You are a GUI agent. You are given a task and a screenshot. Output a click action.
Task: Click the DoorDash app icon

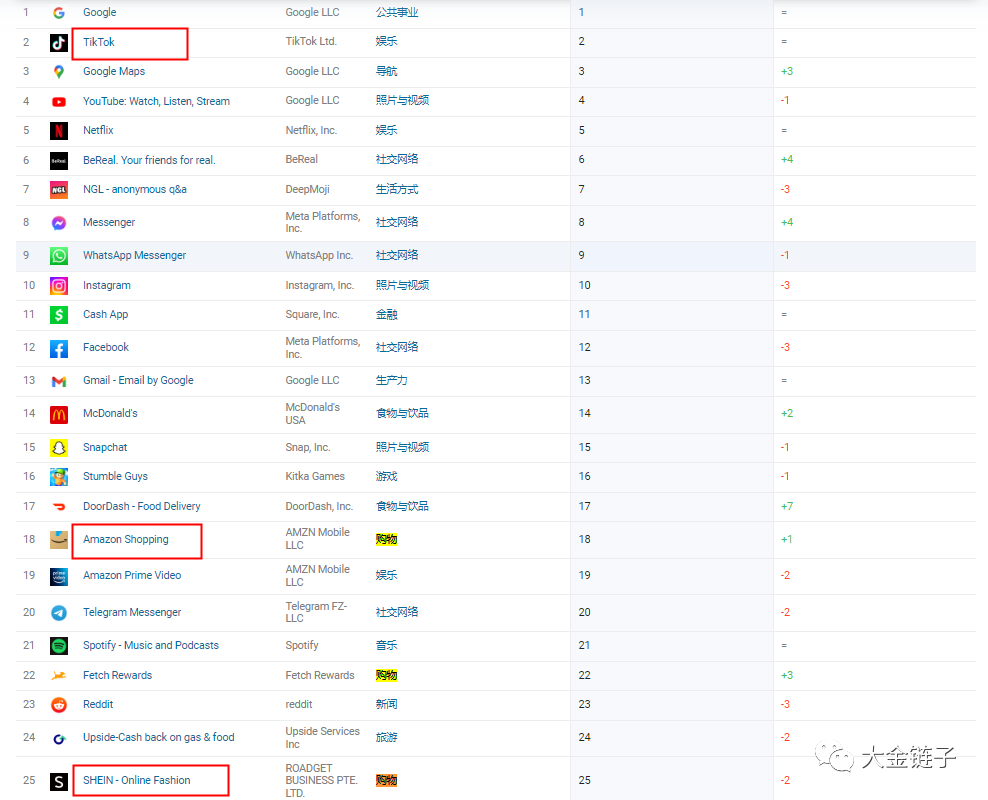coord(59,506)
